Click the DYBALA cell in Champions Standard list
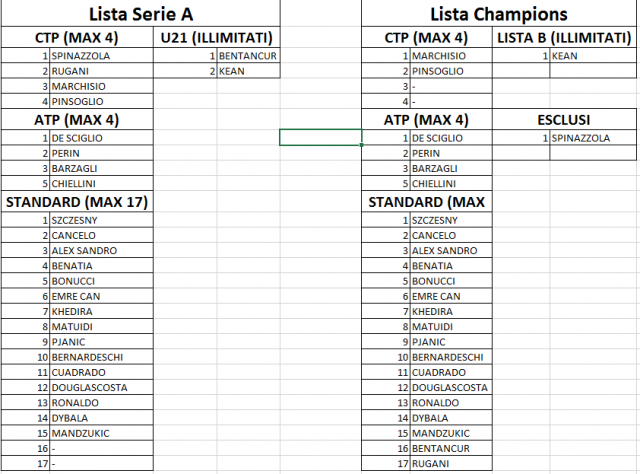Image resolution: width=640 pixels, height=474 pixels. [x=451, y=418]
